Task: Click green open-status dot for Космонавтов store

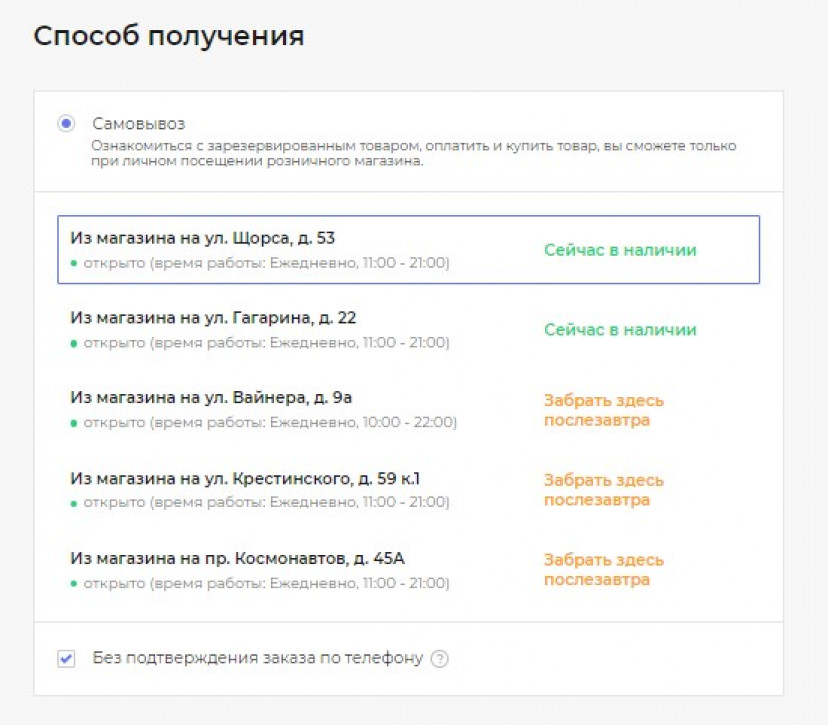Action: [x=74, y=583]
